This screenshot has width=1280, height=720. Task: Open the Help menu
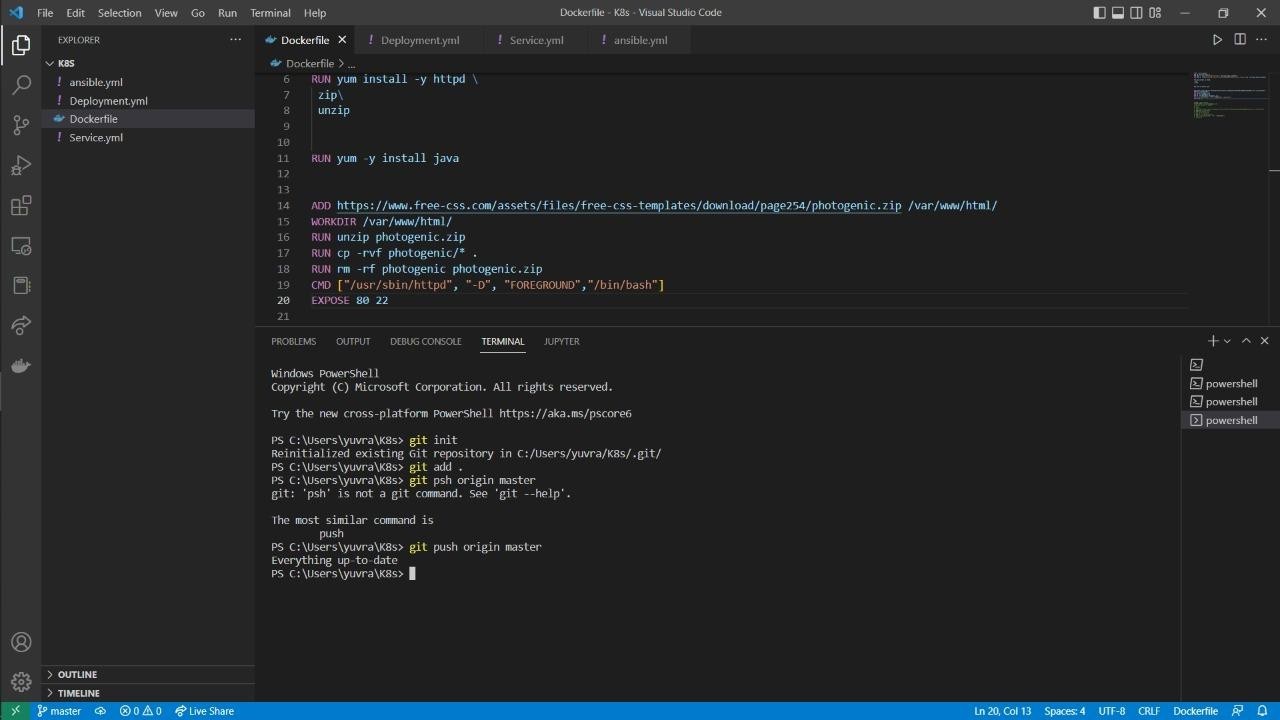(x=314, y=13)
